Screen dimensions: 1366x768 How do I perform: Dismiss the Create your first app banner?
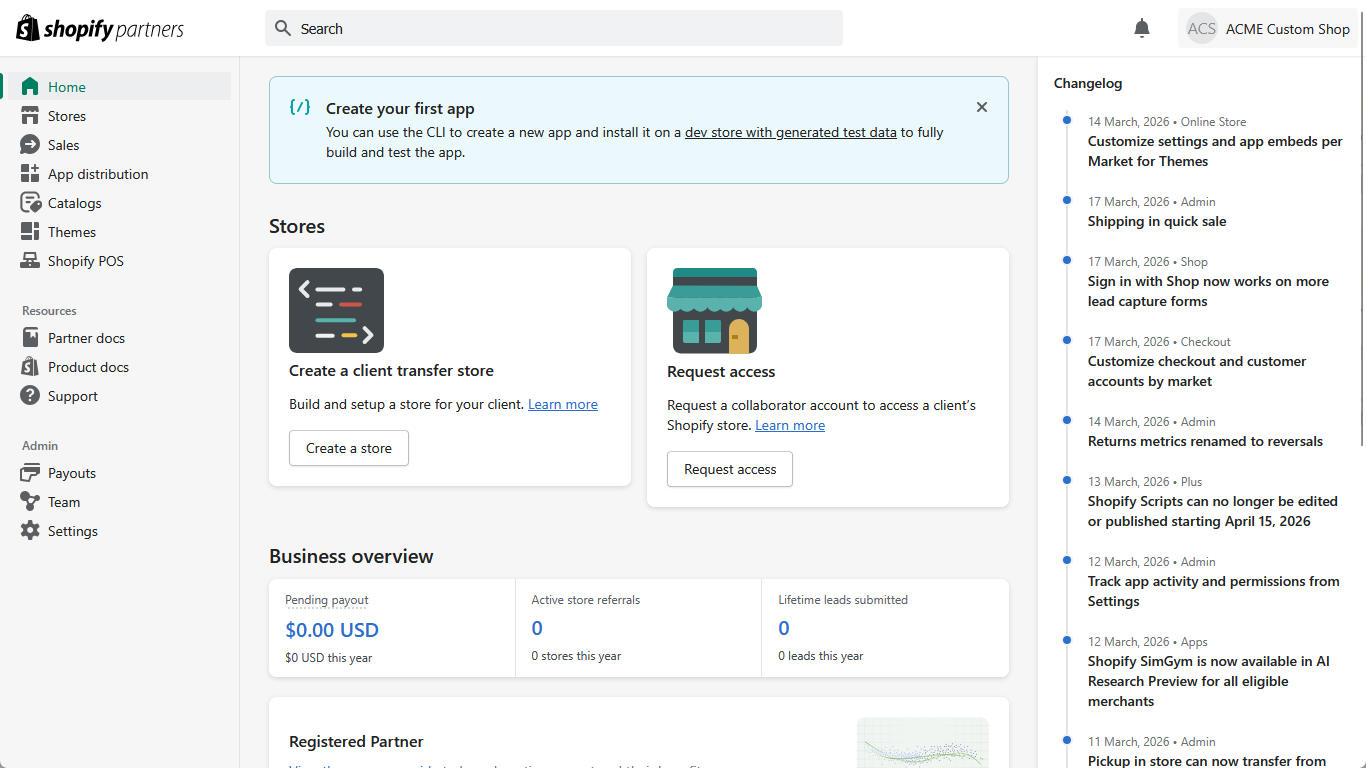(x=982, y=107)
